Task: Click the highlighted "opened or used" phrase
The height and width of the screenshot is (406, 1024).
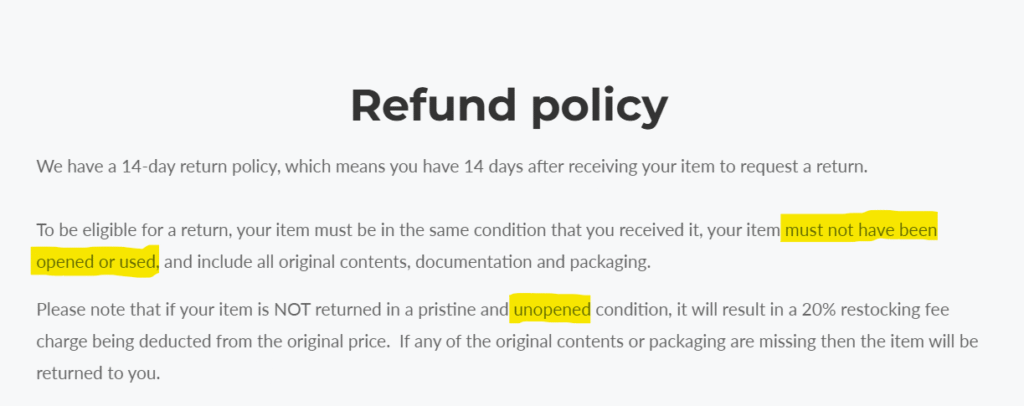Action: (x=96, y=262)
